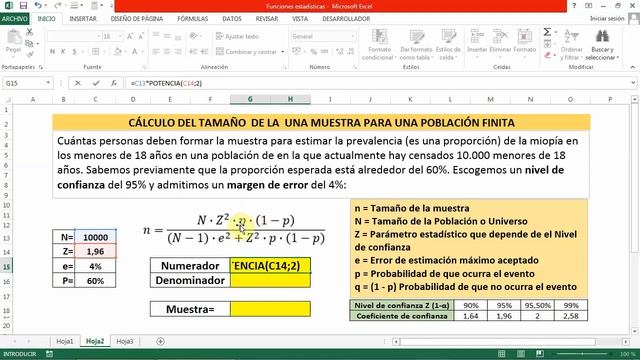Screen dimensions: 640x360
Task: Collapse the ribbon with the caret arrow
Action: (x=632, y=67)
